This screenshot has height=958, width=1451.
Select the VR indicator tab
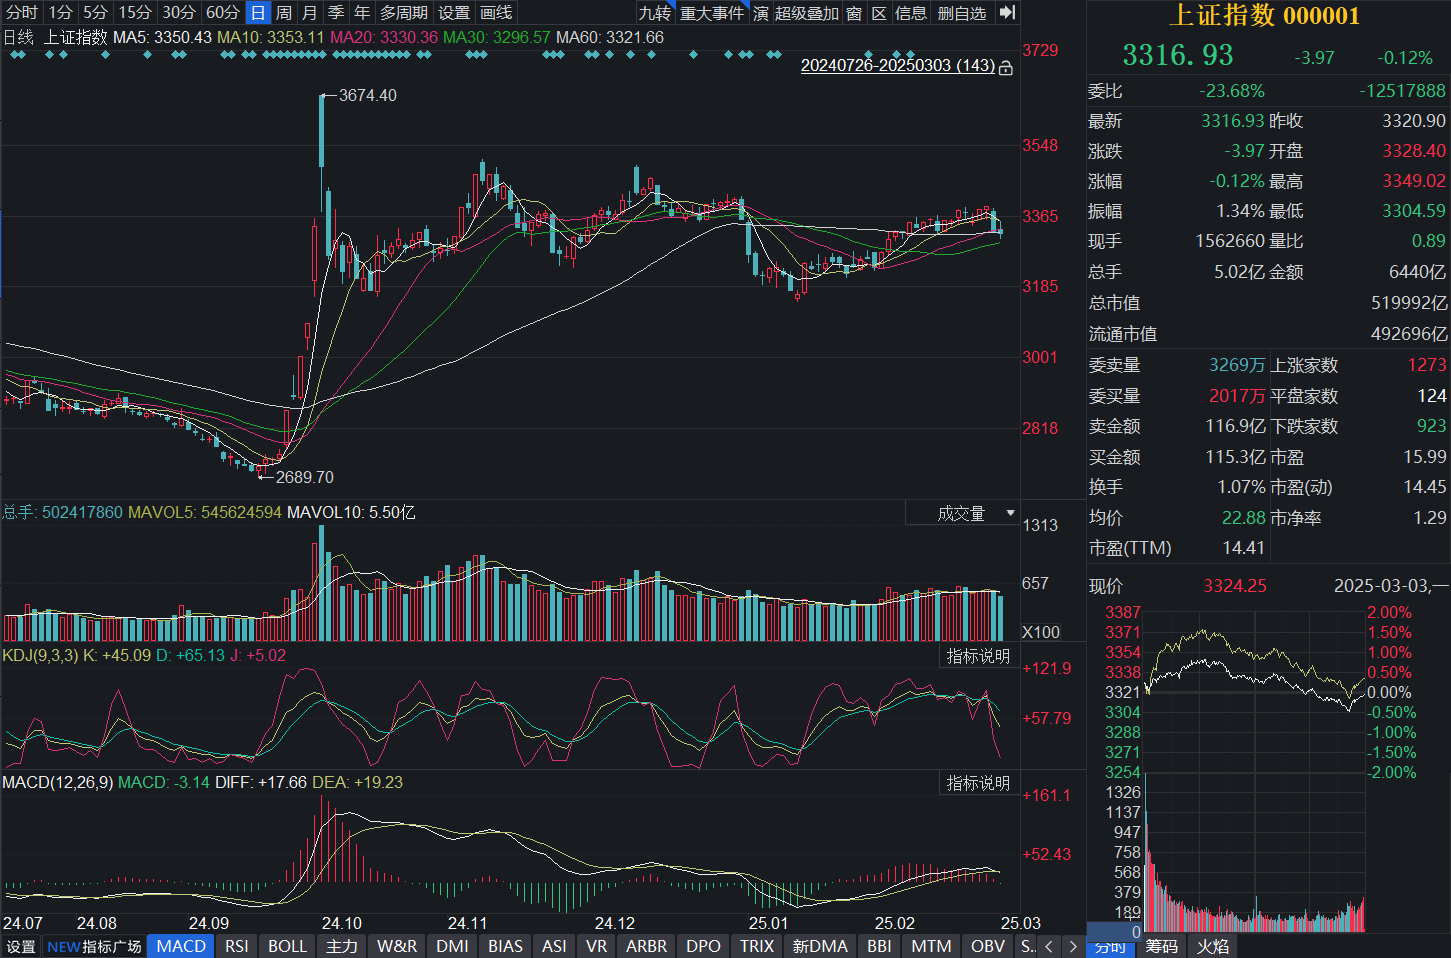pos(597,946)
